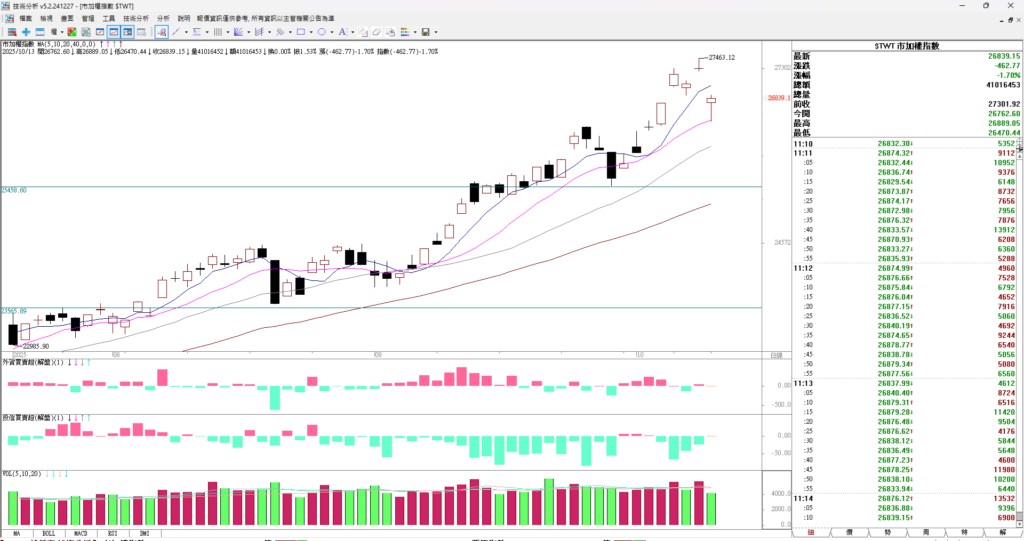The height and width of the screenshot is (541, 1024).
Task: Select the trend line drawing tool
Action: [176, 32]
